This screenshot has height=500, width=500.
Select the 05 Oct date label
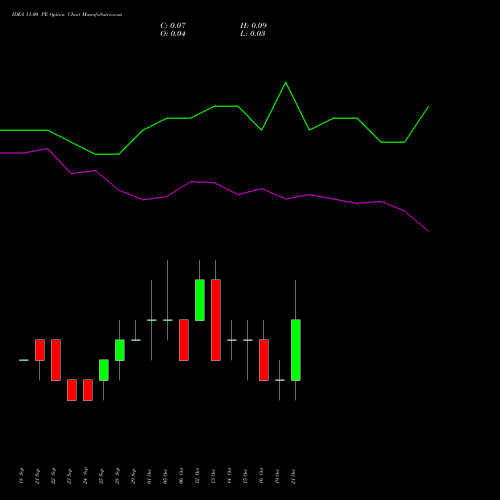pos(166,476)
